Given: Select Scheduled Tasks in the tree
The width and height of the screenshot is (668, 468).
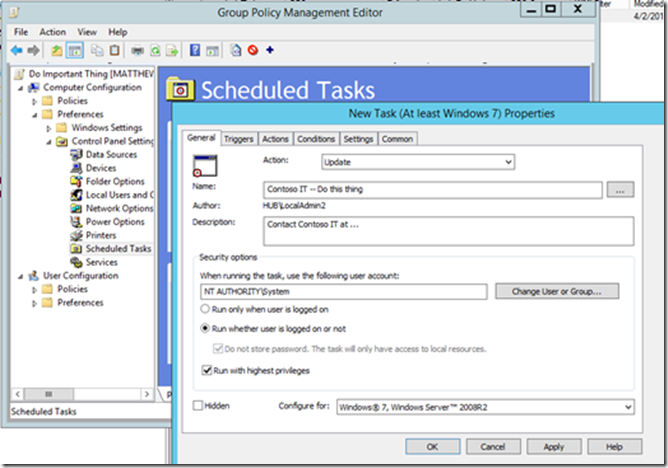Looking at the screenshot, I should [118, 249].
